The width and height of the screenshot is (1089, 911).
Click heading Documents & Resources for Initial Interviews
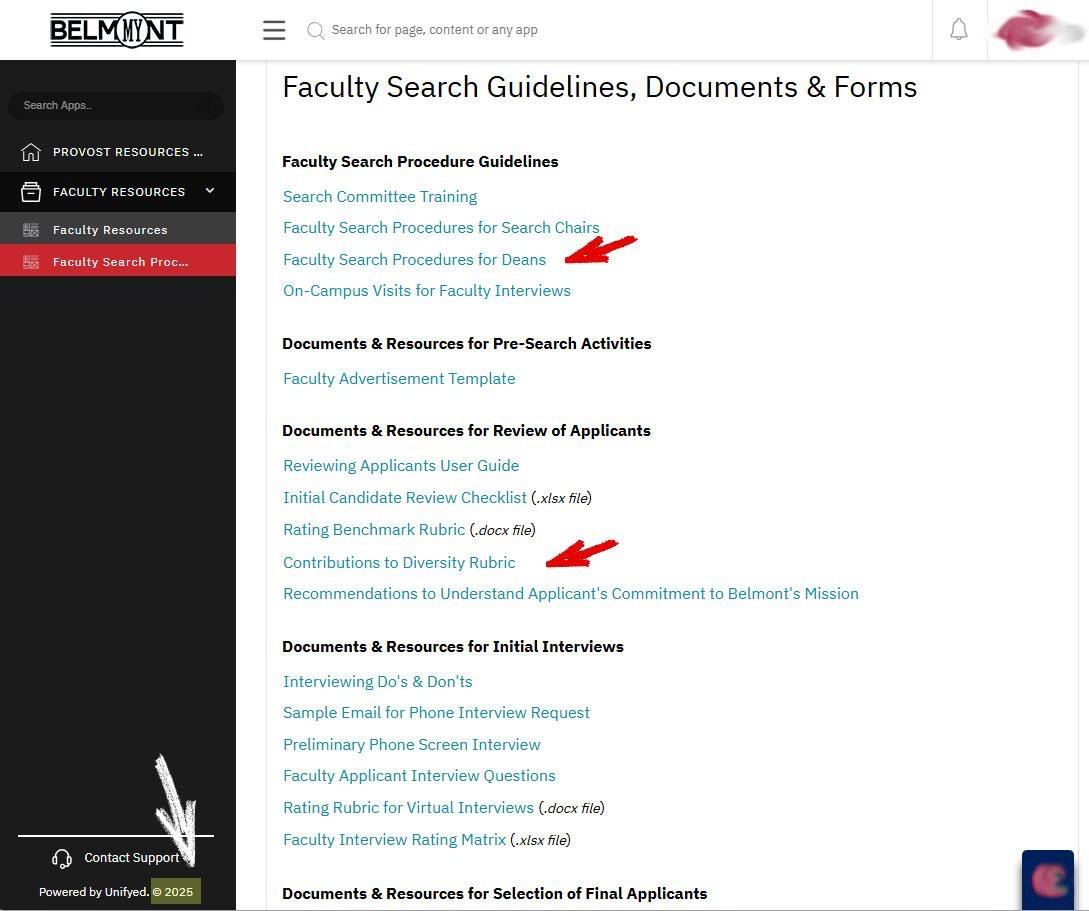pos(453,646)
